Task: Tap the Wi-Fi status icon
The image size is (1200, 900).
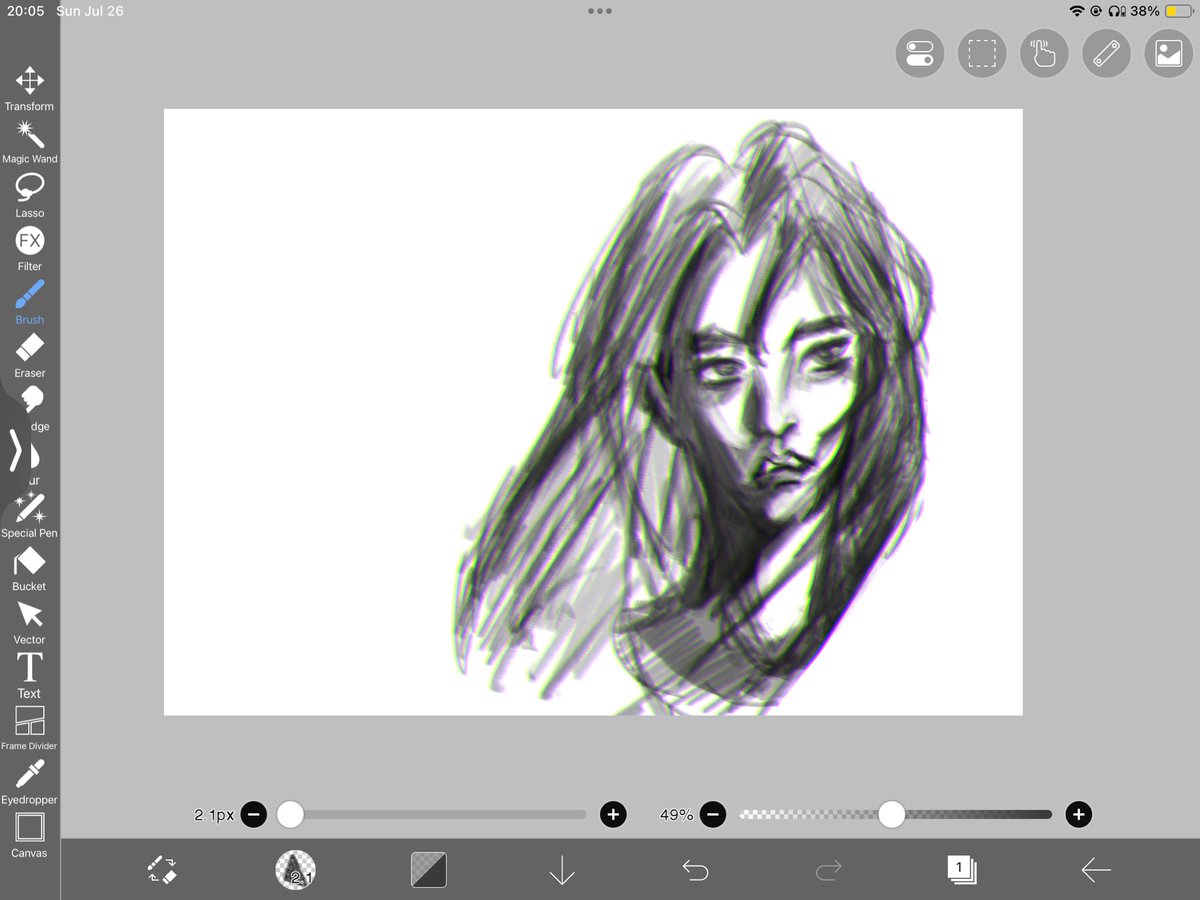Action: pos(1077,11)
